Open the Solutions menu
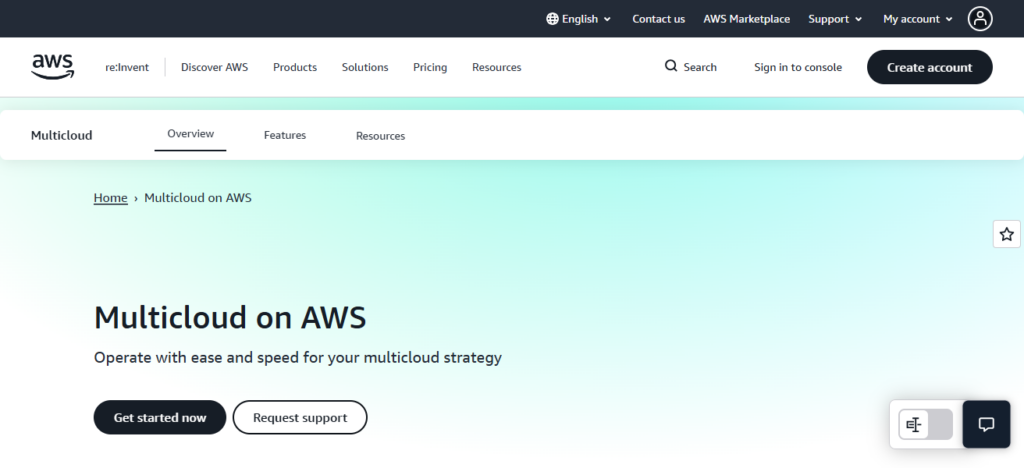This screenshot has width=1024, height=468. click(365, 67)
